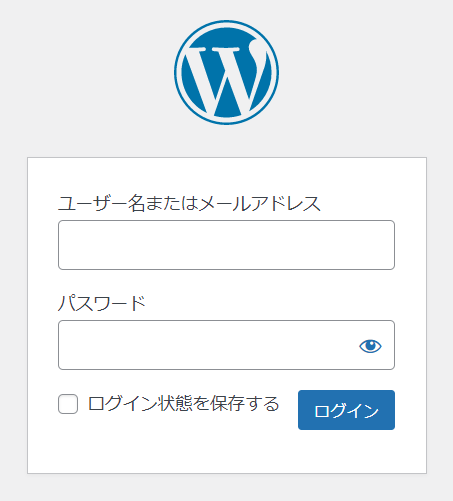This screenshot has height=501, width=453.
Task: Click the empty white area of the login panel
Action: point(227,452)
